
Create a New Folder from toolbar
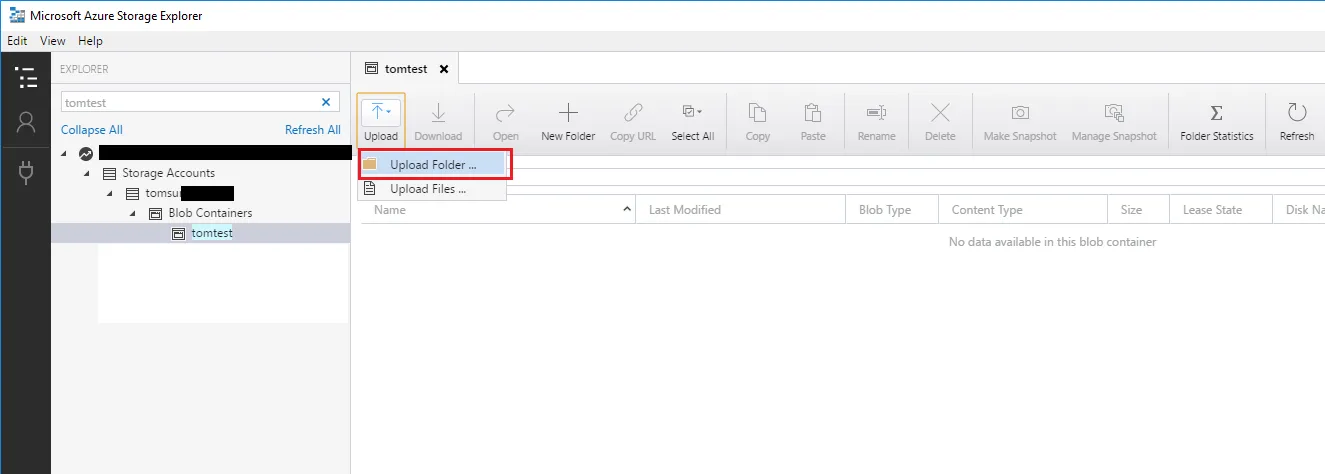coord(568,121)
